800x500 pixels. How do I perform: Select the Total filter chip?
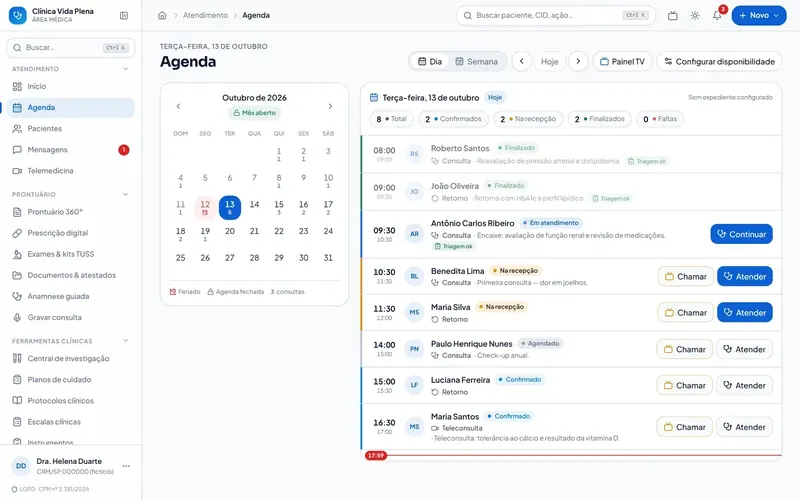tap(391, 119)
